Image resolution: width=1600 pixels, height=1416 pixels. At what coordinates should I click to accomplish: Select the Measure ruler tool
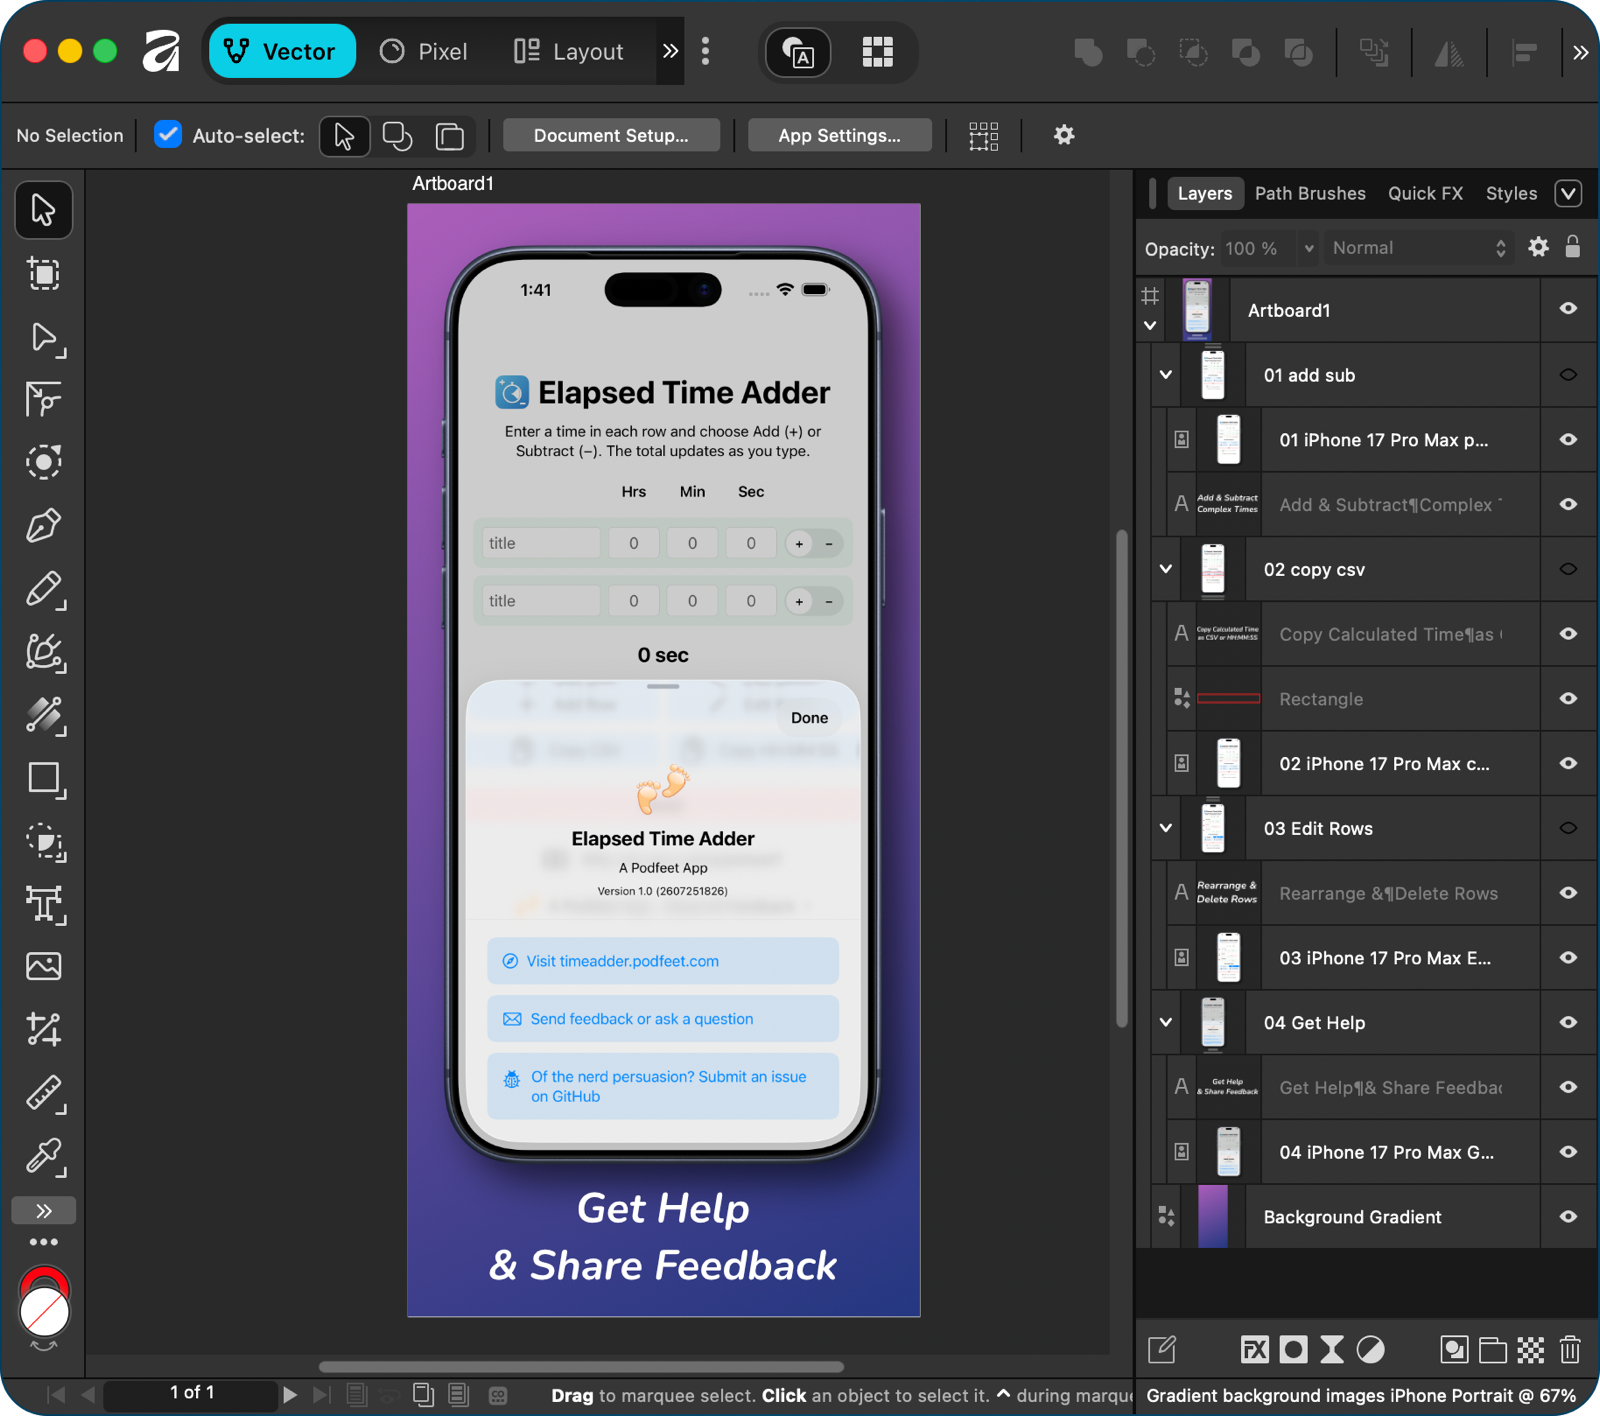click(x=43, y=1093)
